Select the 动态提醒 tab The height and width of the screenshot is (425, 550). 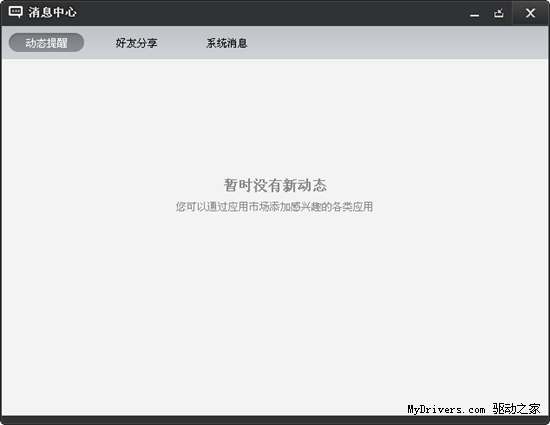46,43
